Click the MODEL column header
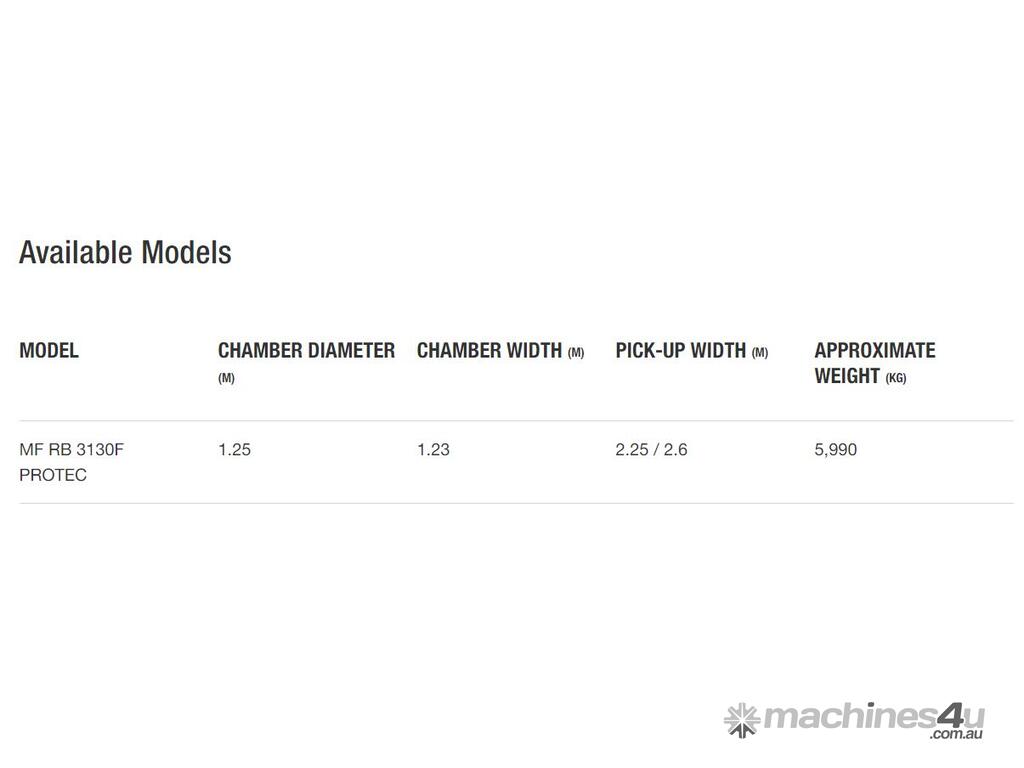Viewport: 1024px width, 768px height. 49,350
